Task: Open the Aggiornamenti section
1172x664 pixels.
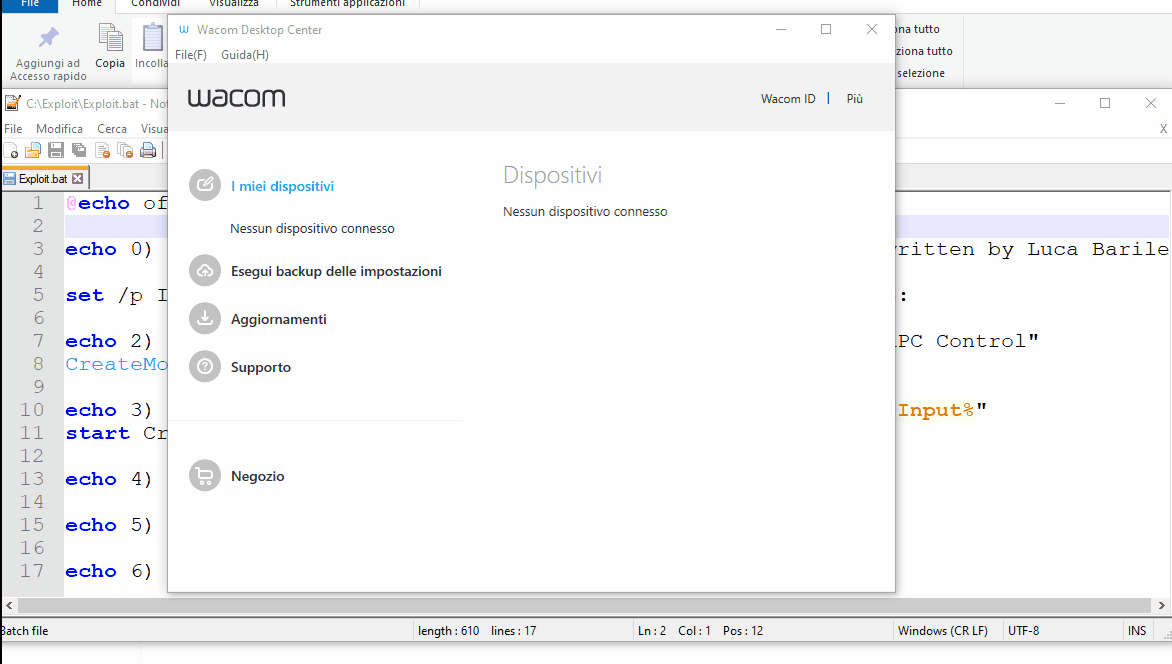Action: click(279, 319)
